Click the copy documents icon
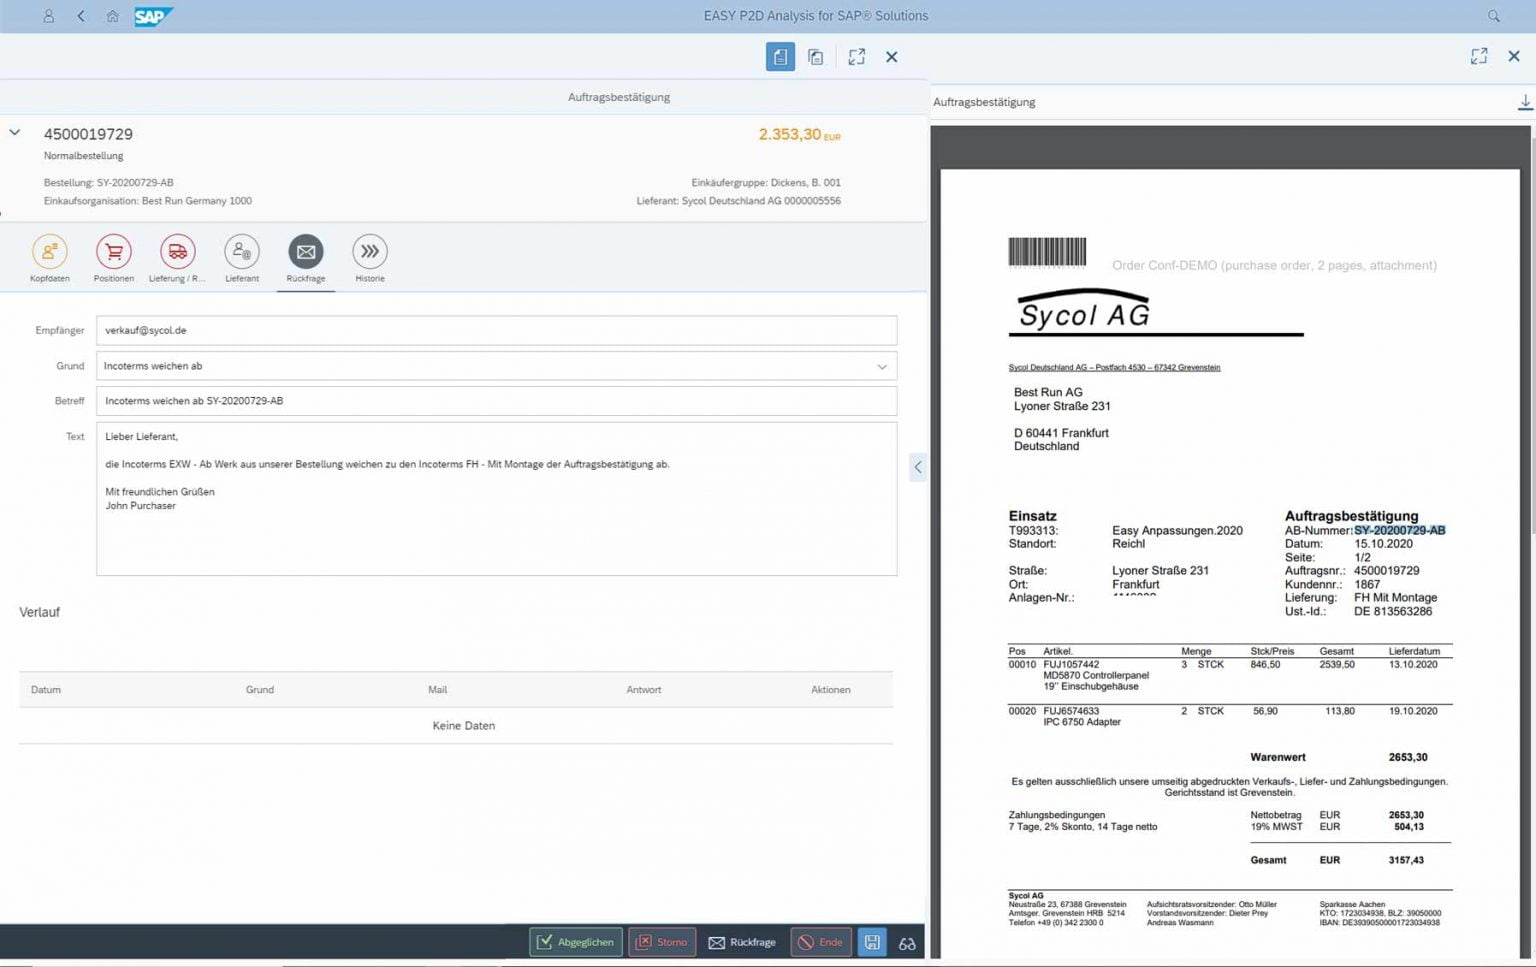Screen dimensions: 1536x967 (816, 56)
